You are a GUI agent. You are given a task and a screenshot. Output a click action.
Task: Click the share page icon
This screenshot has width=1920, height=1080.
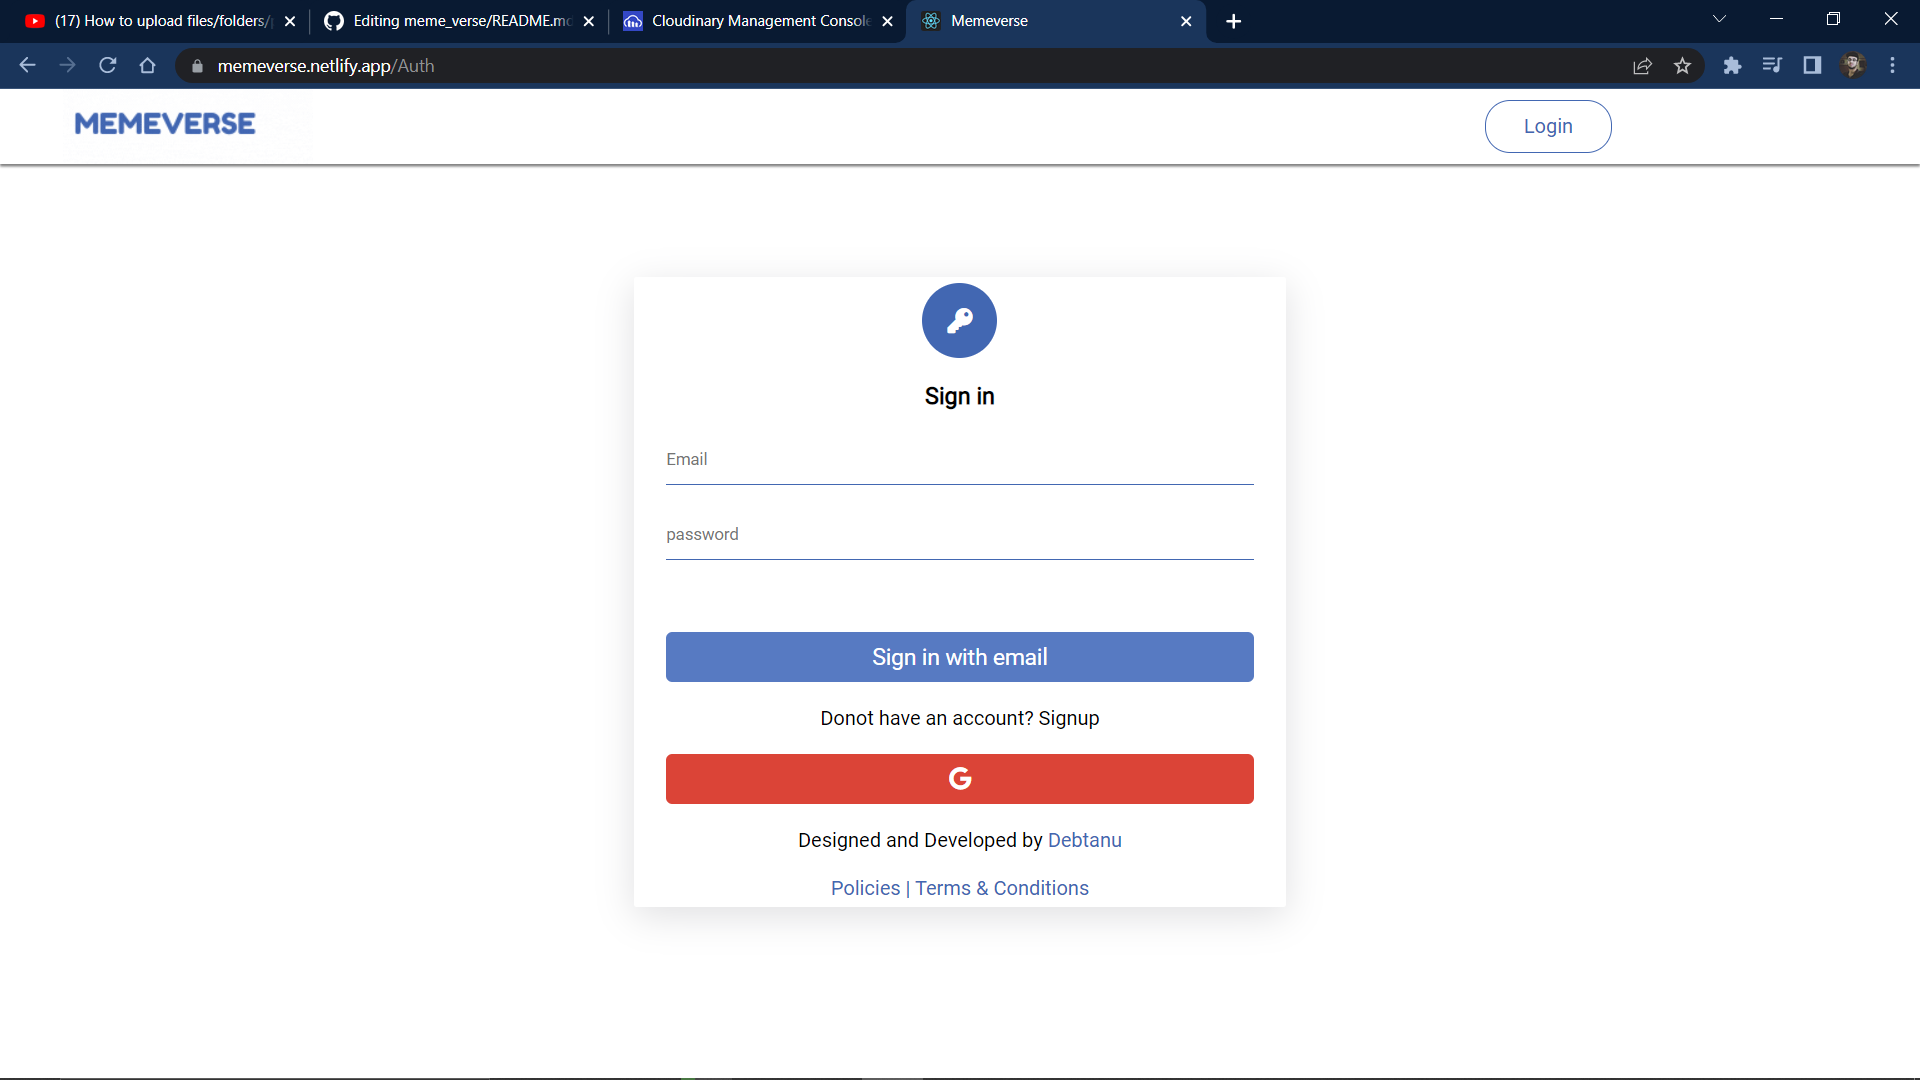coord(1642,66)
